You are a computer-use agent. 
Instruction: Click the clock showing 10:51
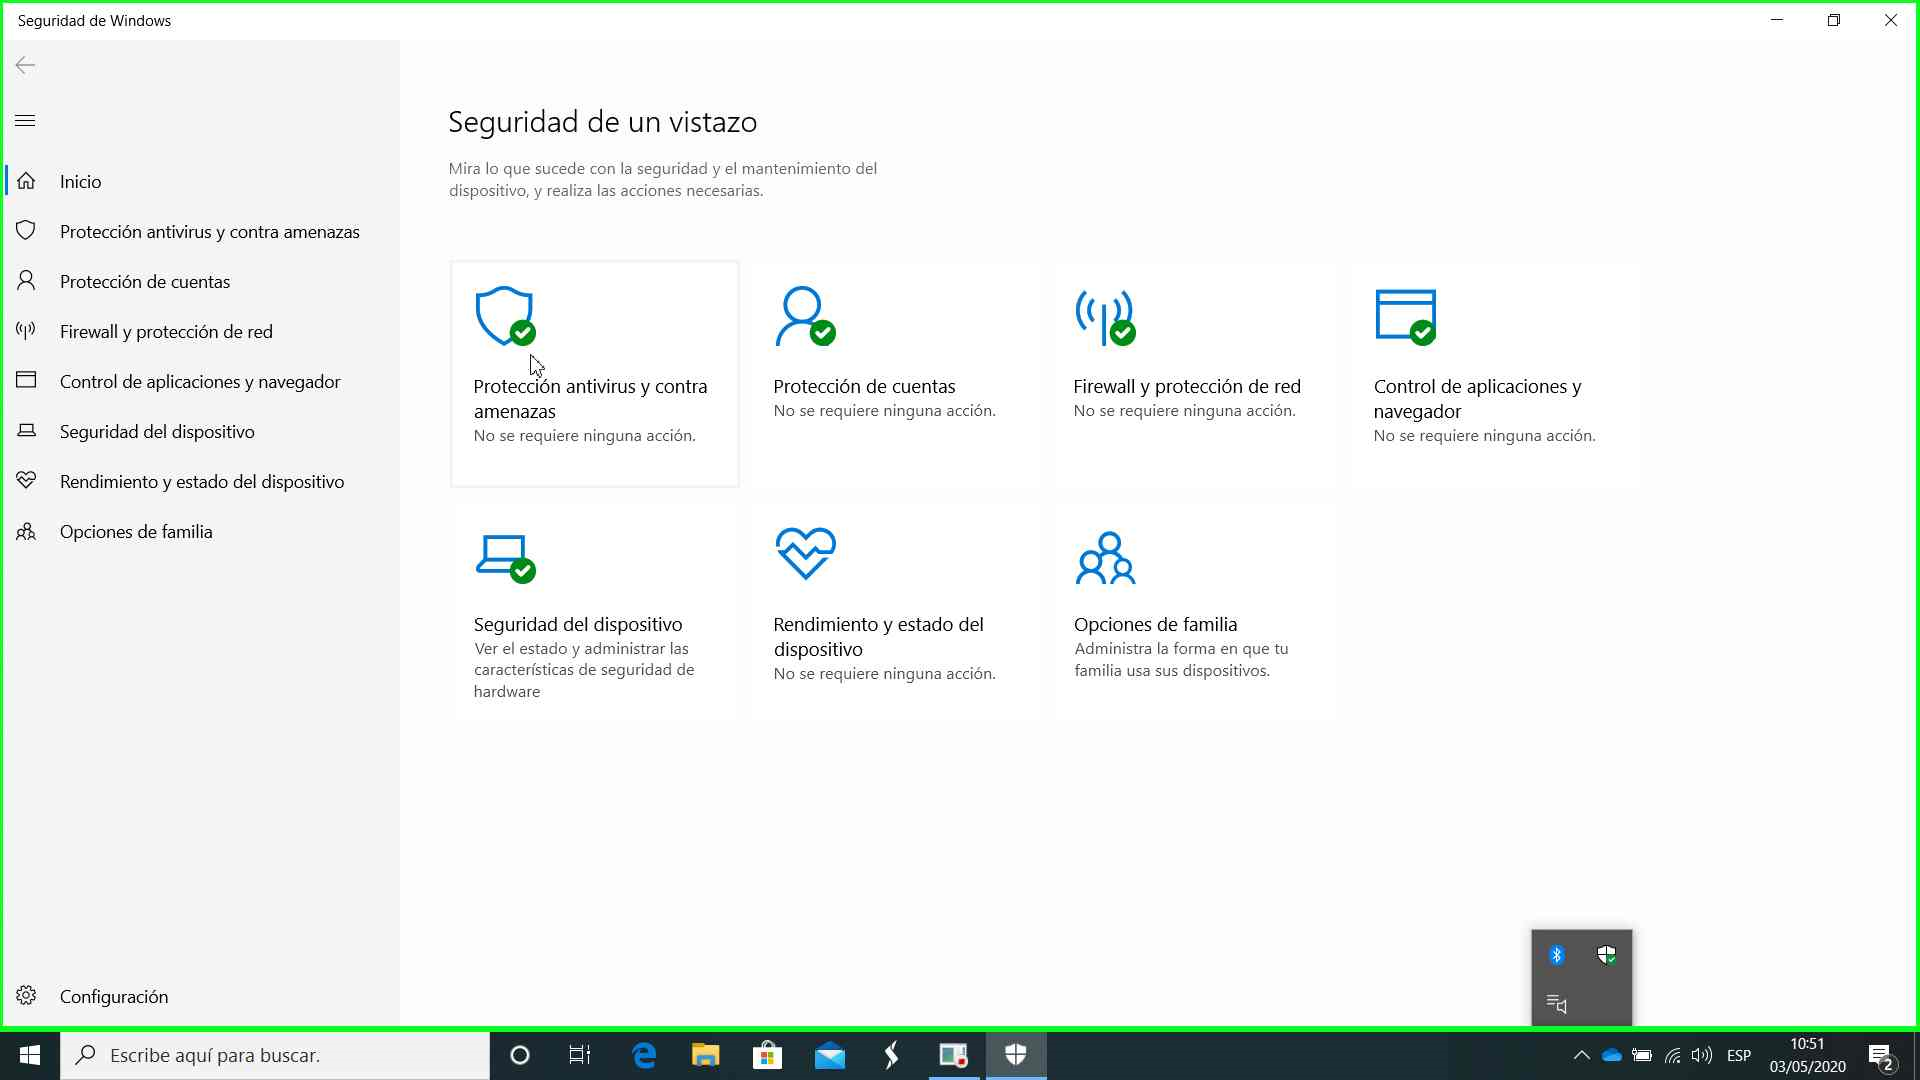click(x=1807, y=1043)
